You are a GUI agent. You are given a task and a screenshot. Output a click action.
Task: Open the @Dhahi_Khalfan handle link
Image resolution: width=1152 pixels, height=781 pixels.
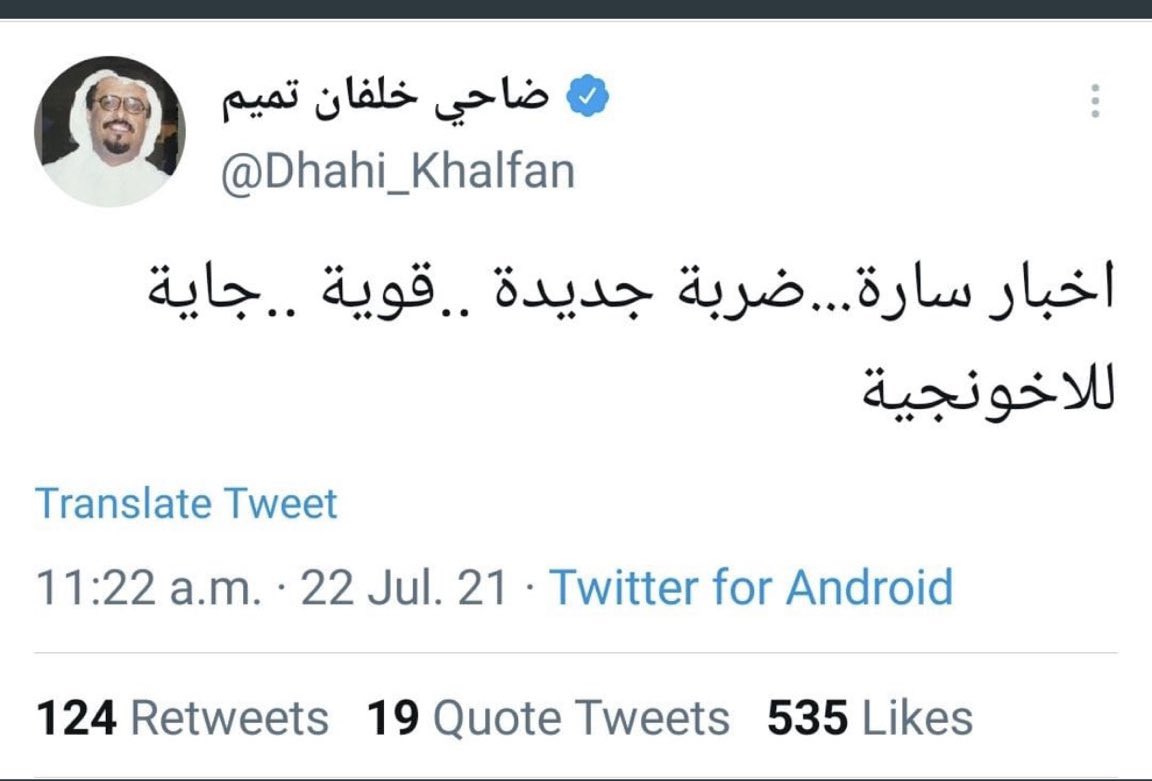coord(400,171)
